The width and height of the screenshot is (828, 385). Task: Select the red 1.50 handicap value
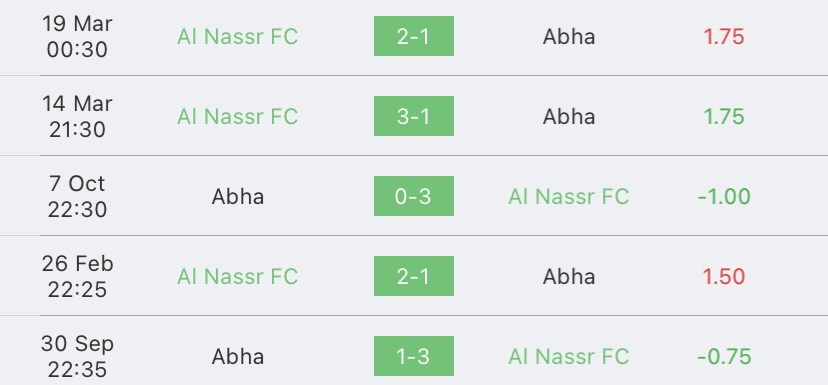pyautogui.click(x=724, y=276)
